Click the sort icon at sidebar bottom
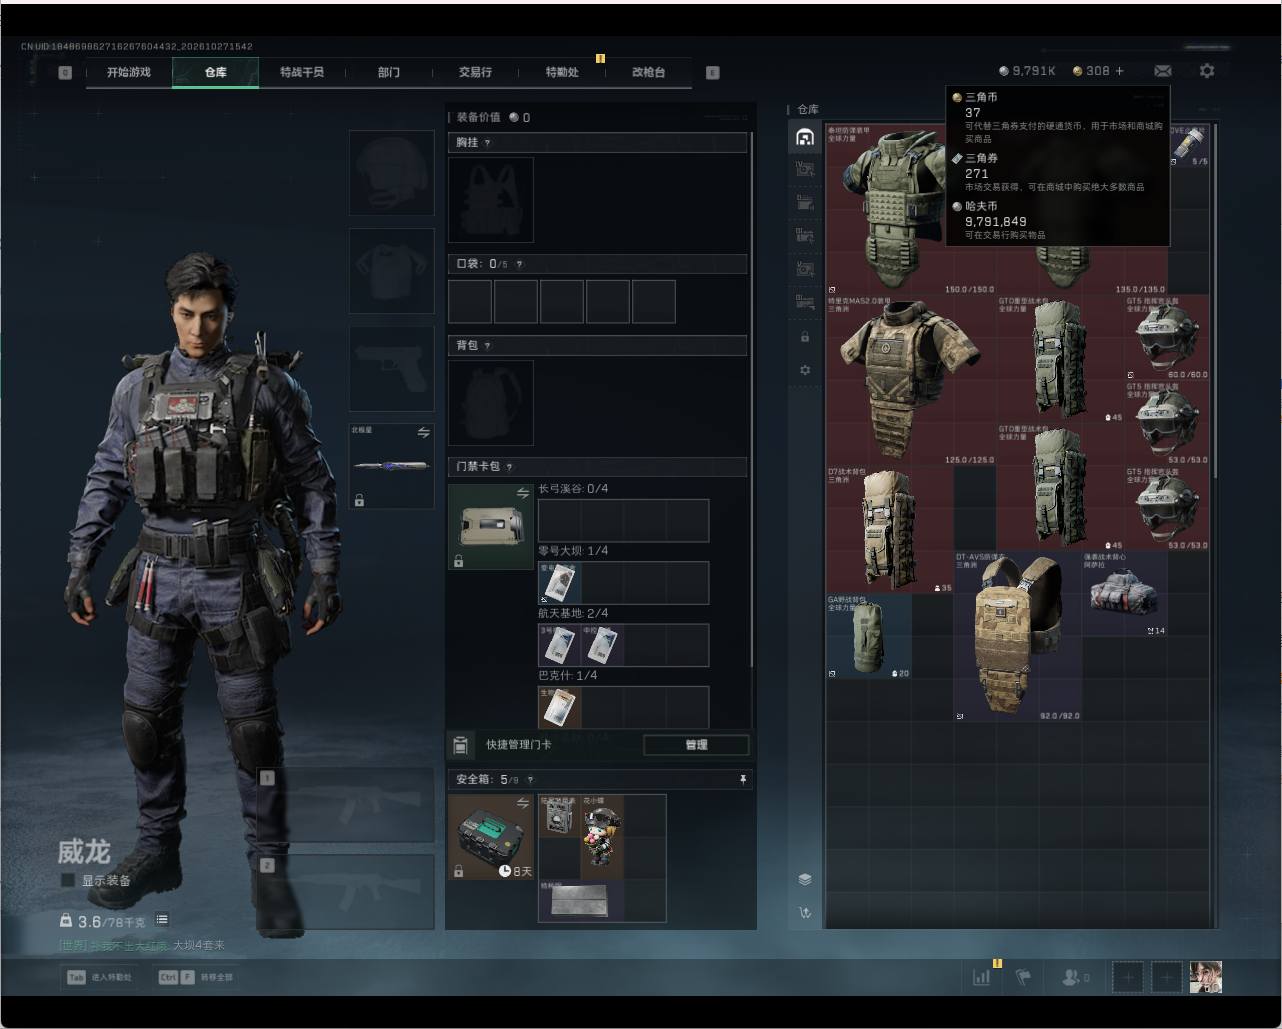Viewport: 1282px width, 1029px height. 805,912
